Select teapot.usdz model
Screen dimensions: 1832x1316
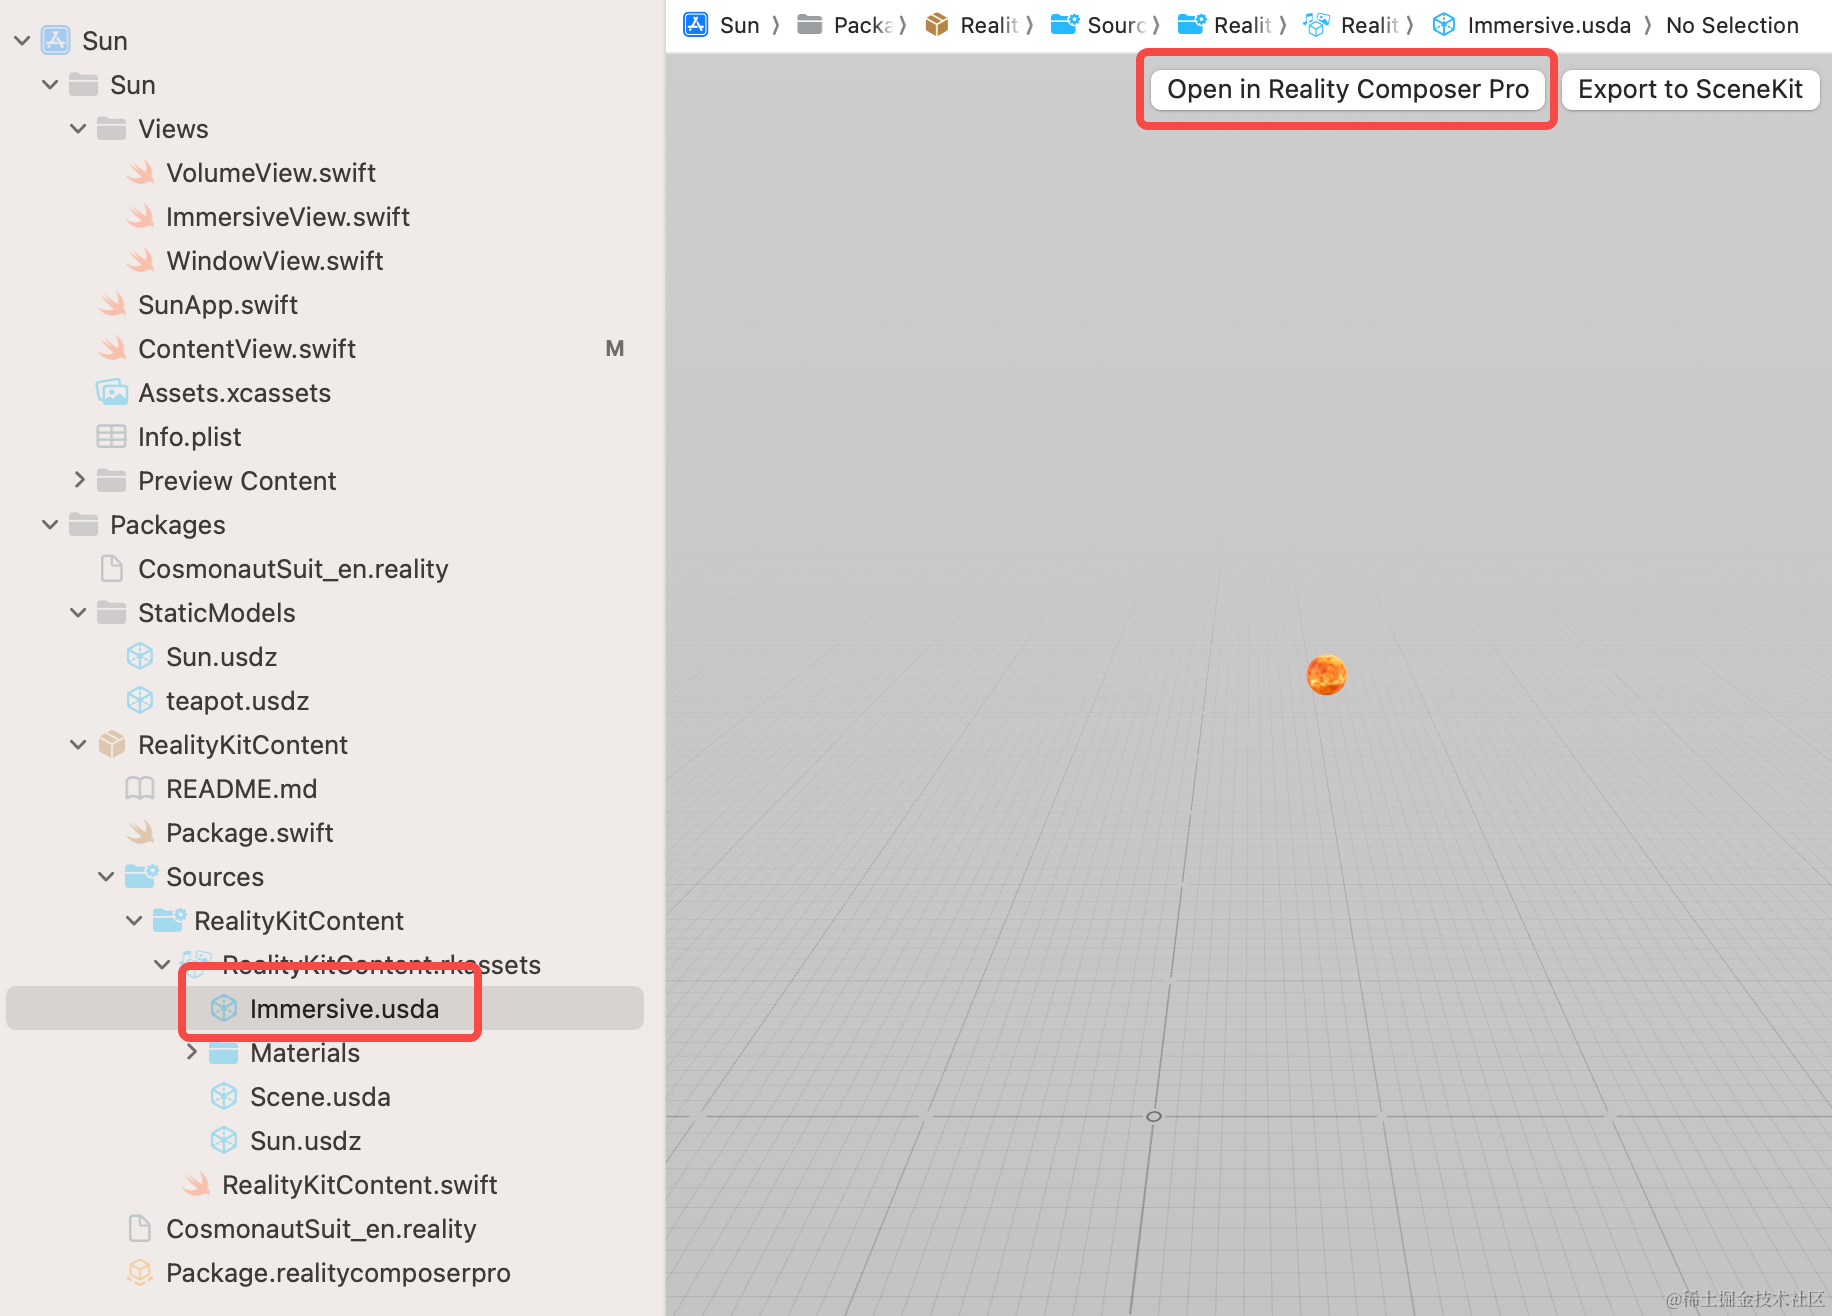coord(237,701)
